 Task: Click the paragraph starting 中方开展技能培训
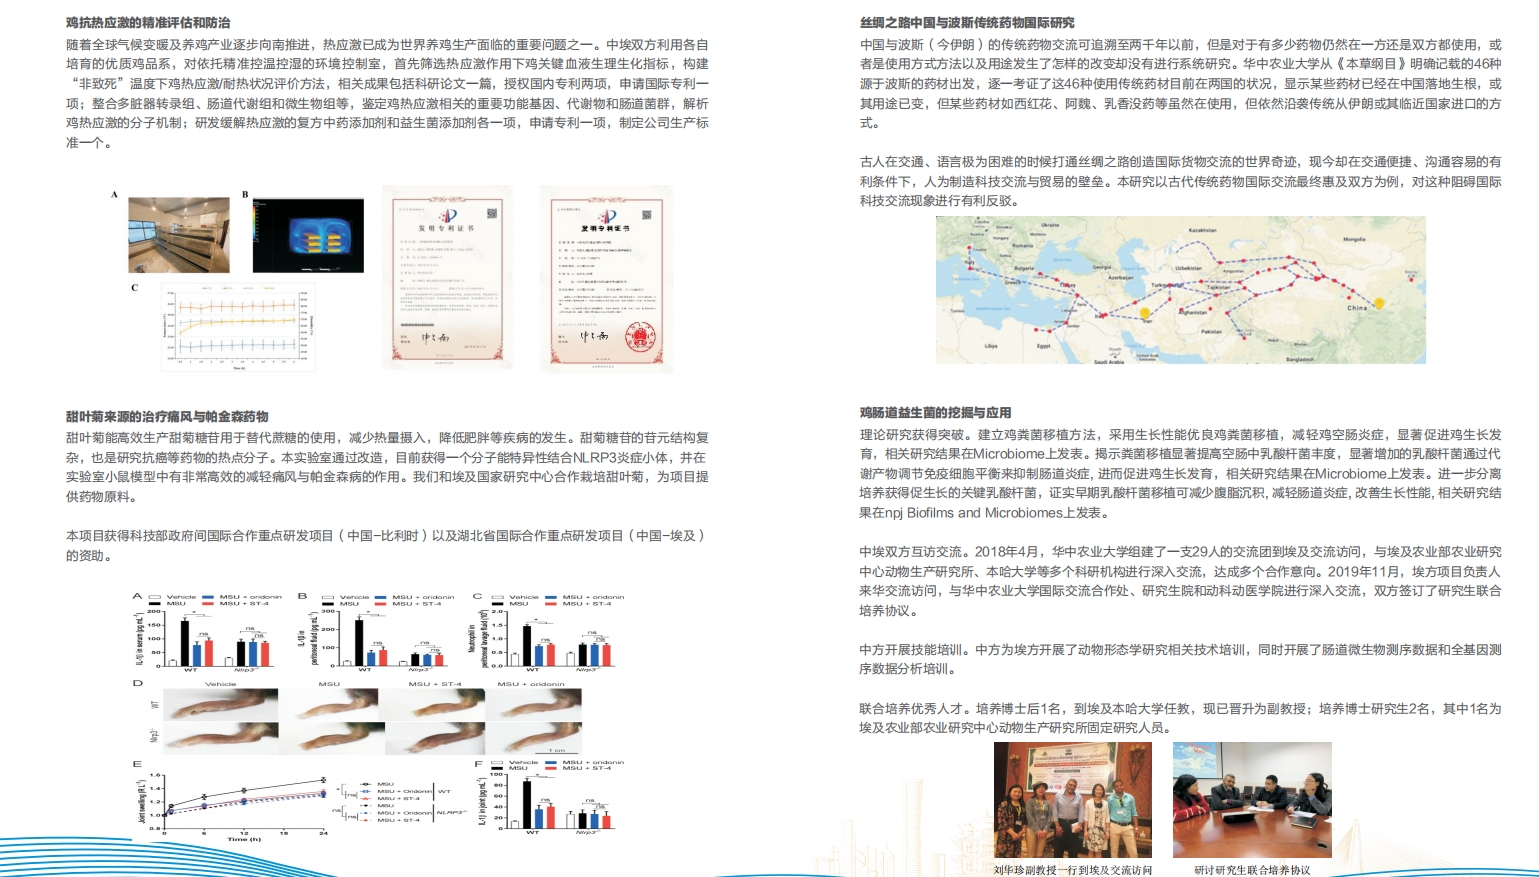click(1180, 659)
